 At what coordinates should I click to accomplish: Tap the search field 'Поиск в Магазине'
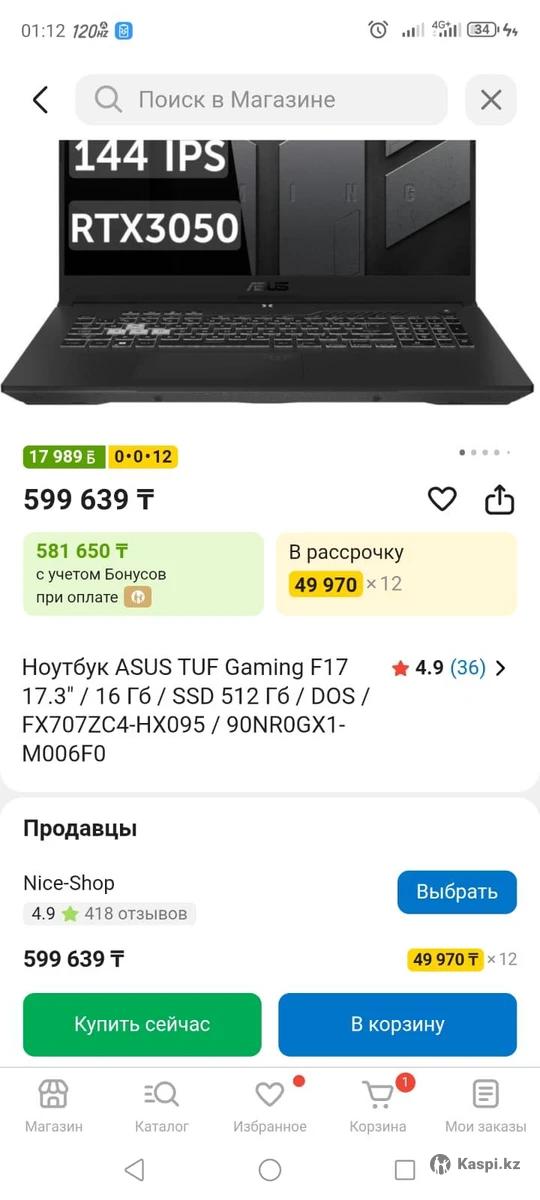[x=262, y=100]
